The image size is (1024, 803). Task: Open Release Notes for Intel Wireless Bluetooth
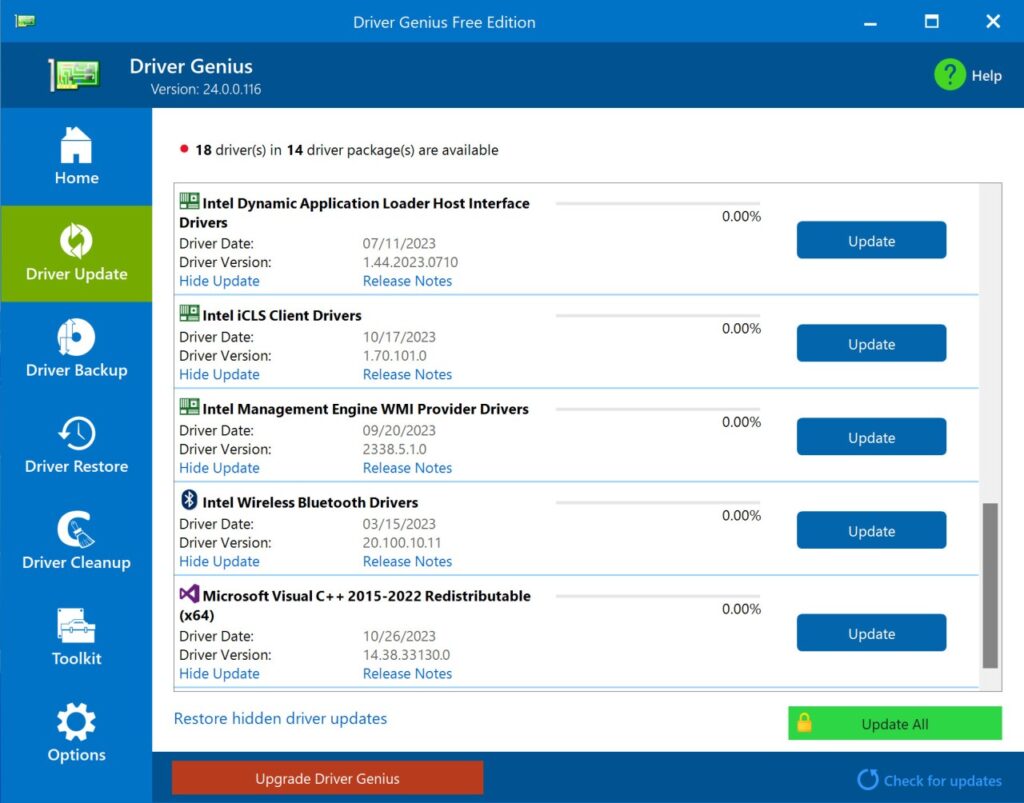coord(408,561)
